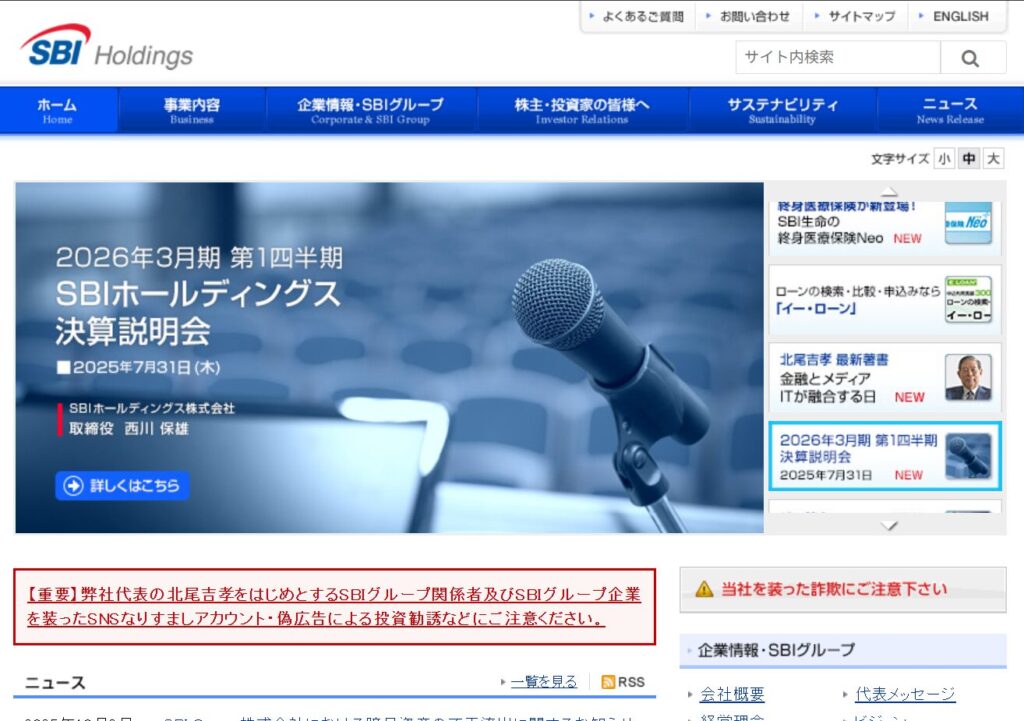1024x721 pixels.
Task: Click the サイト内検索 search input field
Action: click(x=837, y=58)
